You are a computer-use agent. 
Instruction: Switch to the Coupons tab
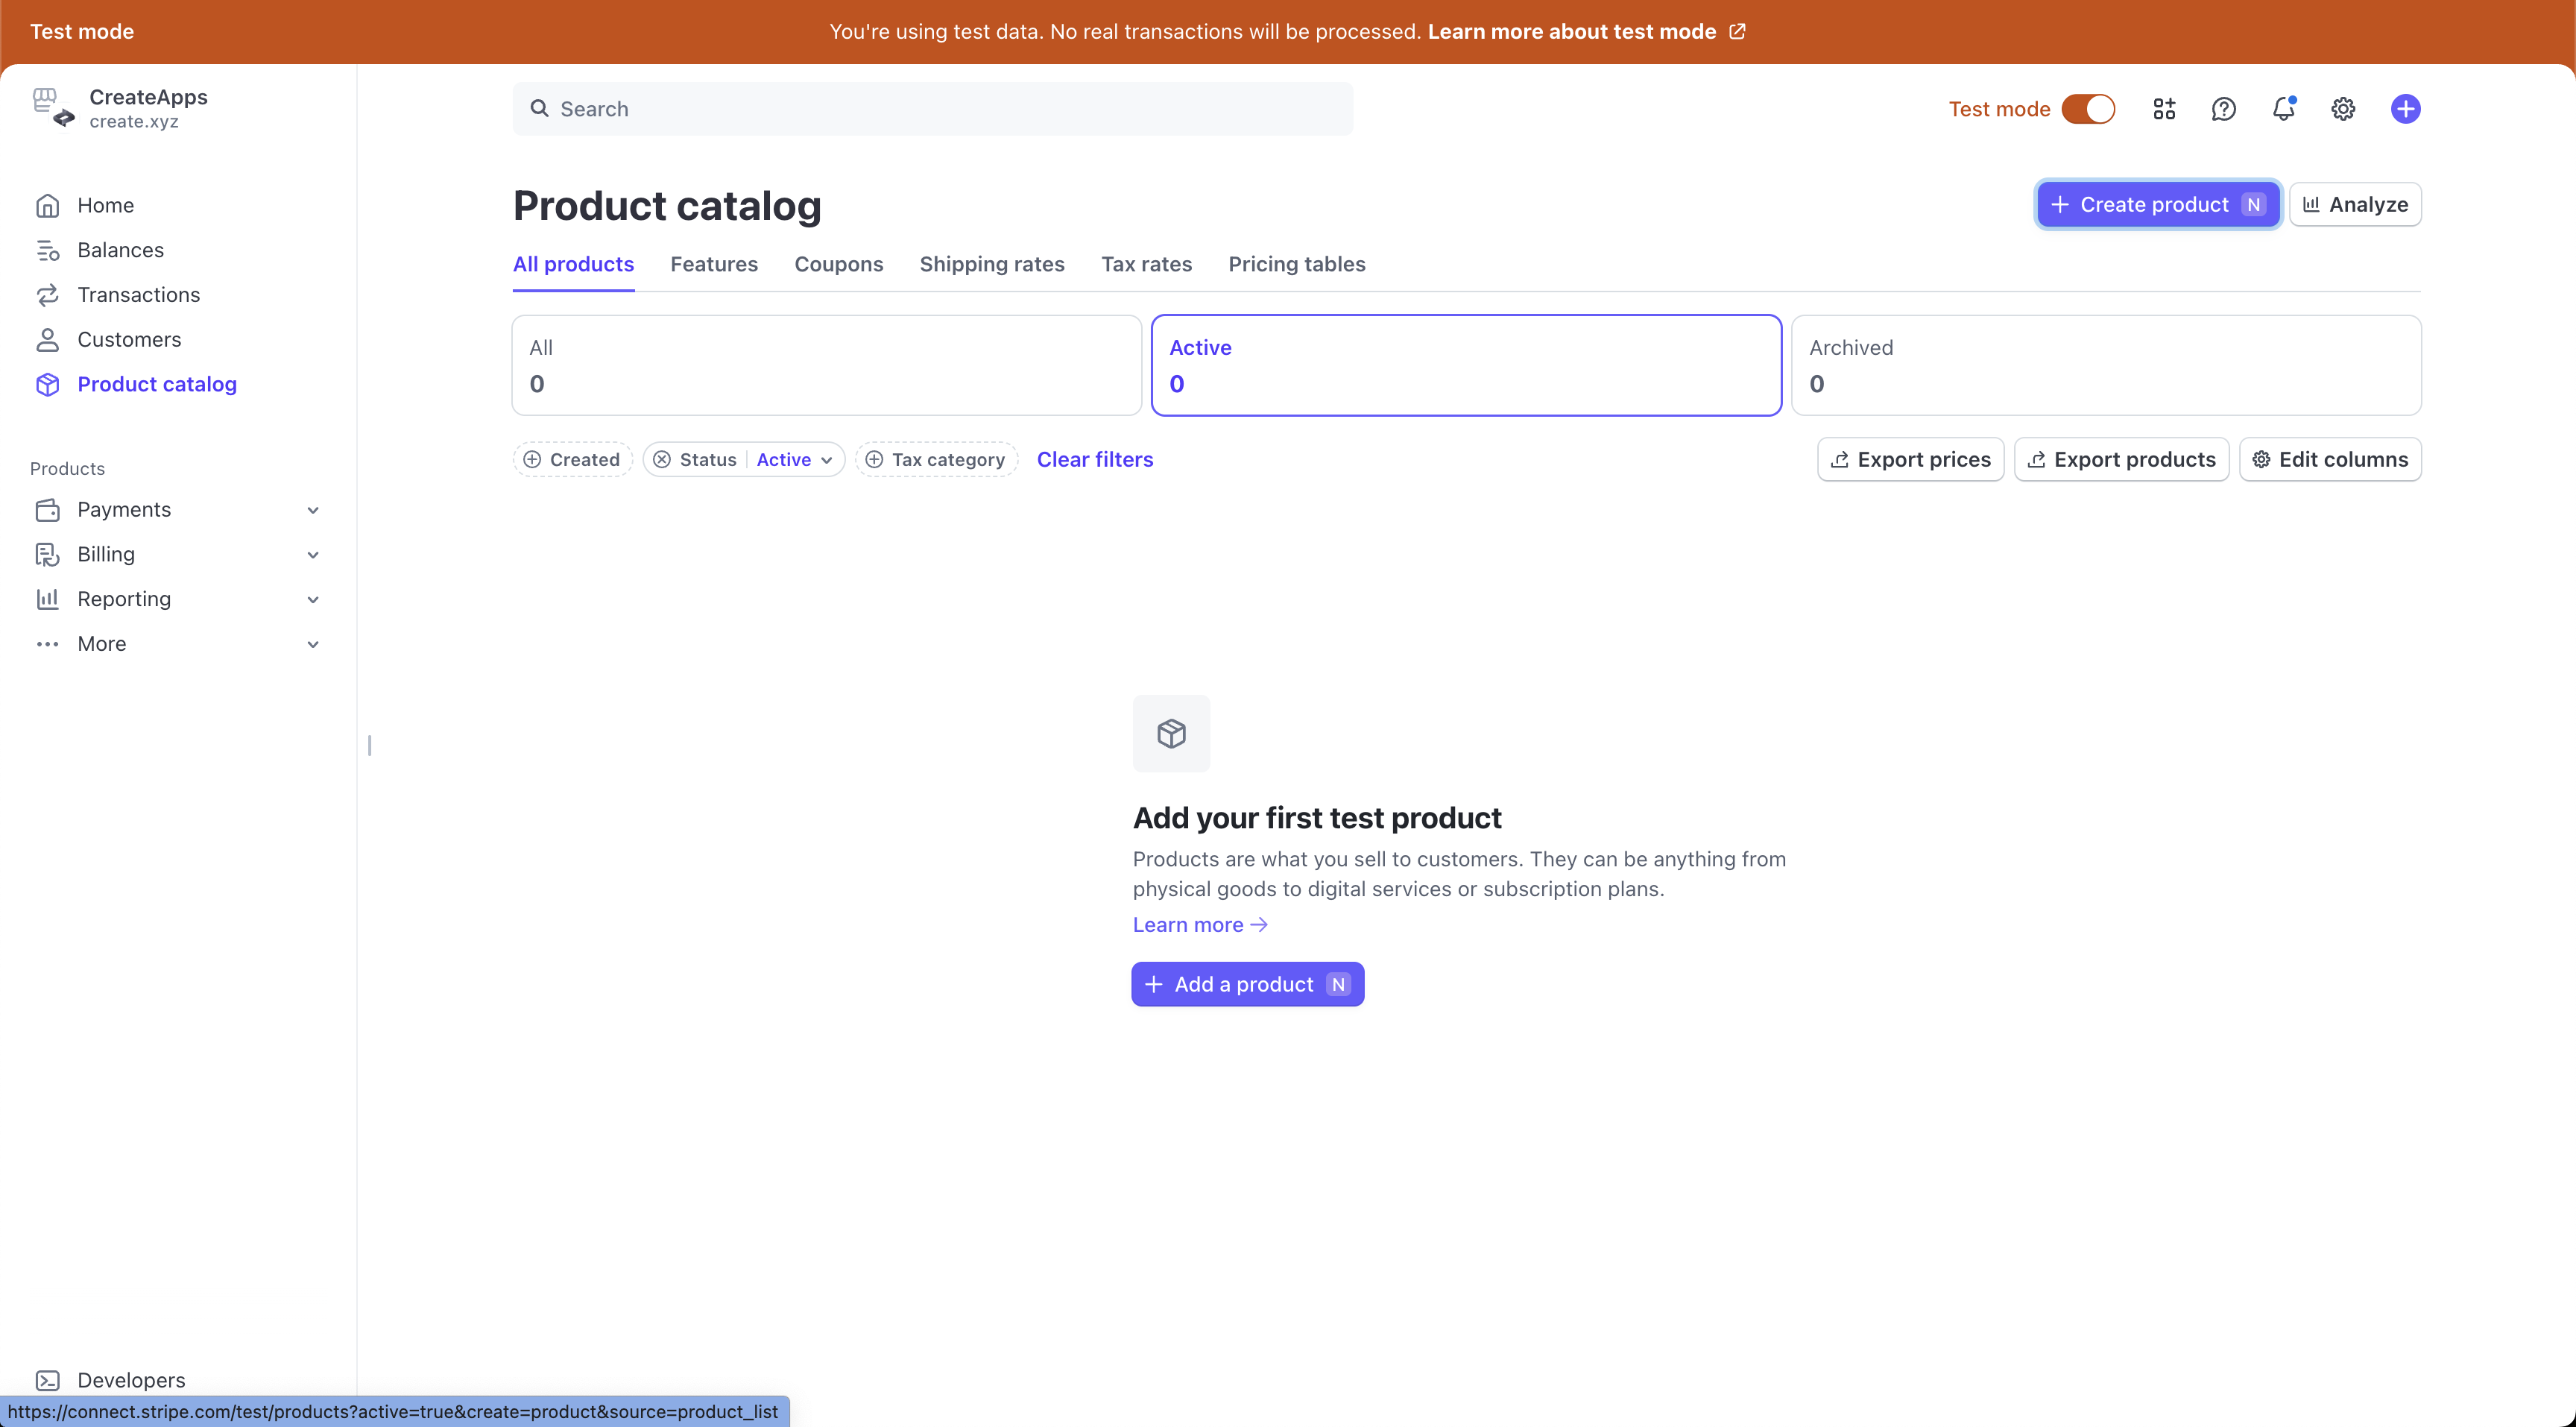point(838,264)
